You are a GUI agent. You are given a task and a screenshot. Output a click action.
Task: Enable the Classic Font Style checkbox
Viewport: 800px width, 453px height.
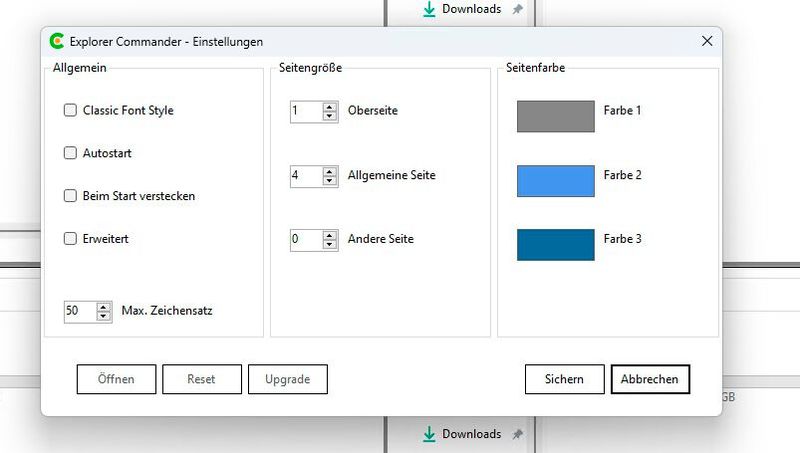(70, 110)
